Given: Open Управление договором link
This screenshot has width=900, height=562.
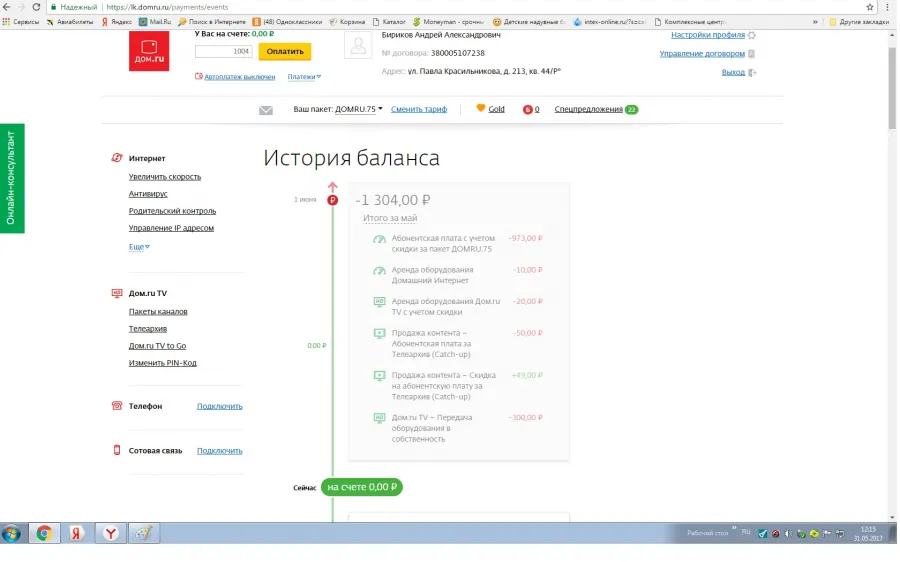Looking at the screenshot, I should pos(702,53).
